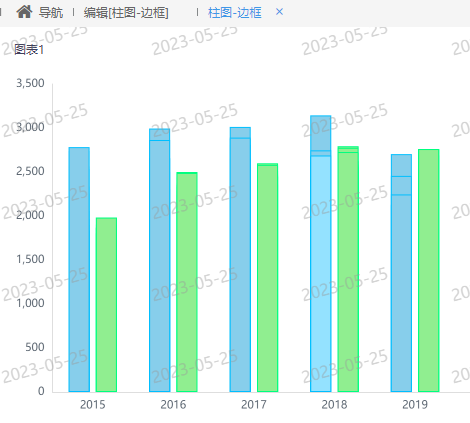Image resolution: width=470 pixels, height=423 pixels.
Task: Close the 柱图-边框 tab
Action: 279,12
